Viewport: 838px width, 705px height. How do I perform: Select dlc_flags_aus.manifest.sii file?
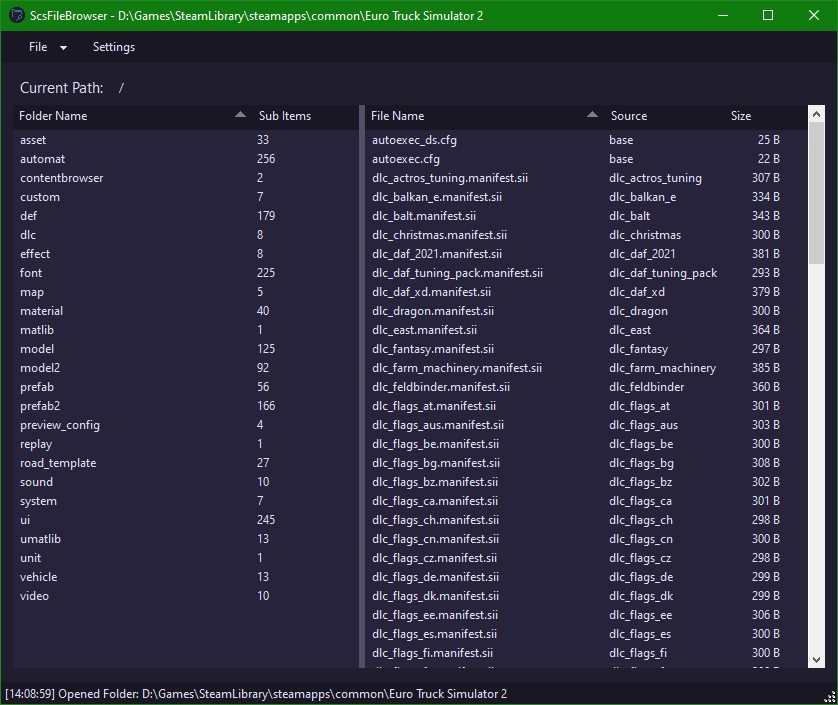[587, 425]
